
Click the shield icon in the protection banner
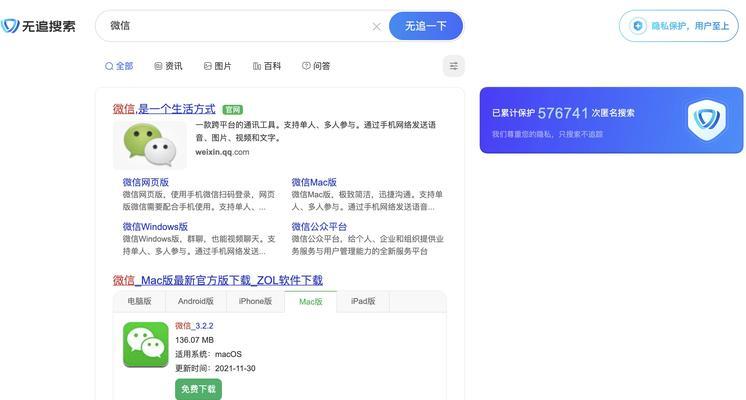tap(707, 120)
